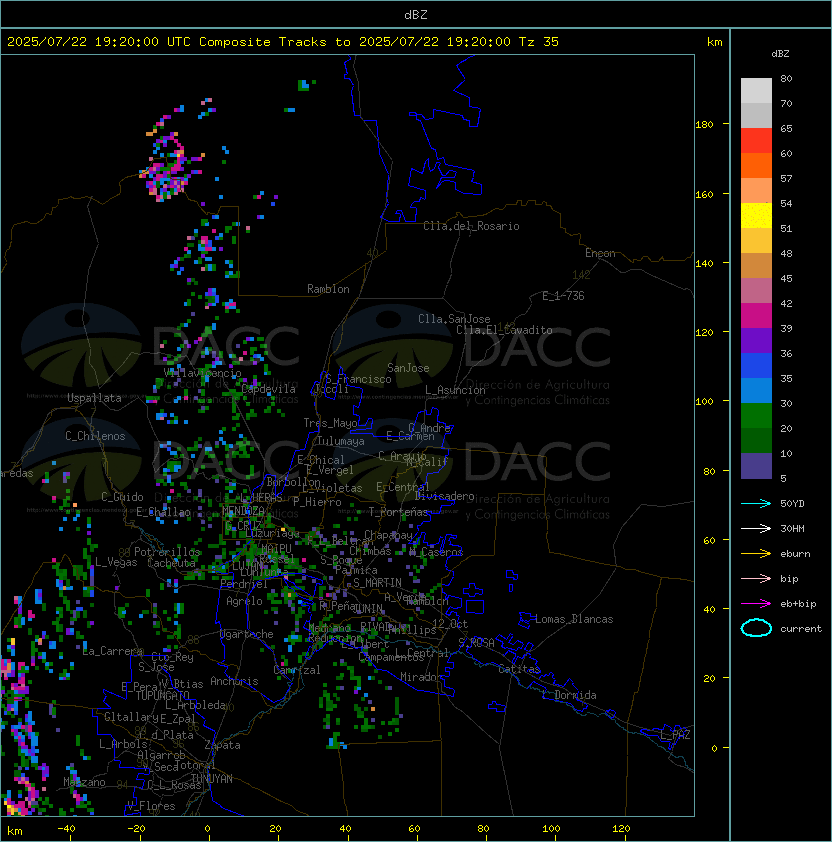Click the 'Ramblon' map label
The width and height of the screenshot is (832, 842).
pos(328,289)
